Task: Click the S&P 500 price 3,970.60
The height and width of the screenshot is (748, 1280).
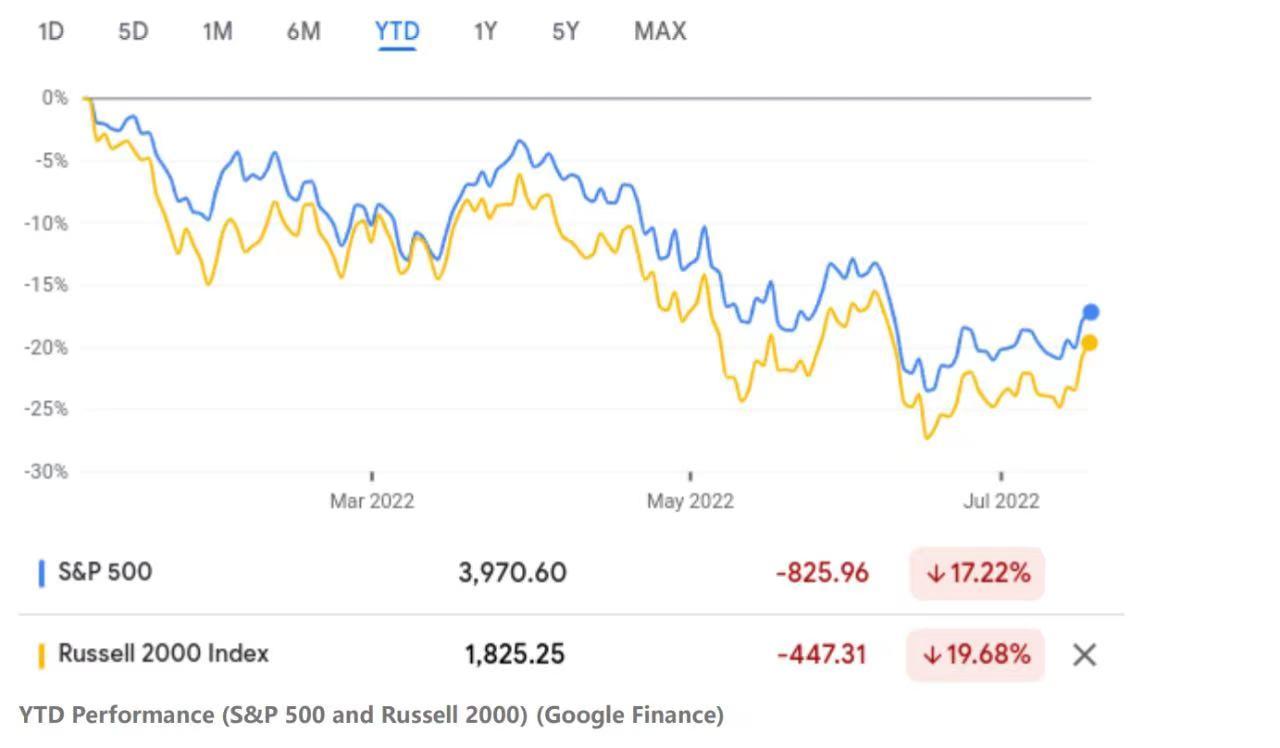Action: [512, 573]
